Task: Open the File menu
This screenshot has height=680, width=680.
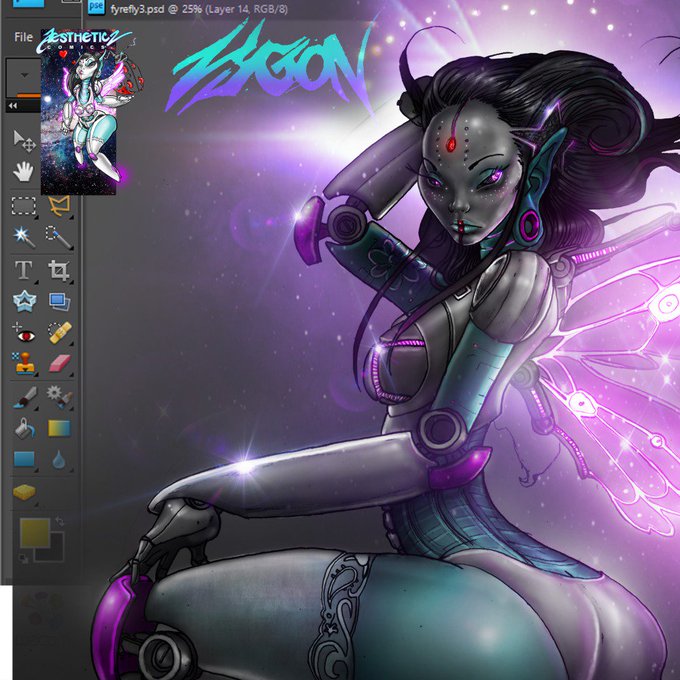Action: click(x=23, y=37)
